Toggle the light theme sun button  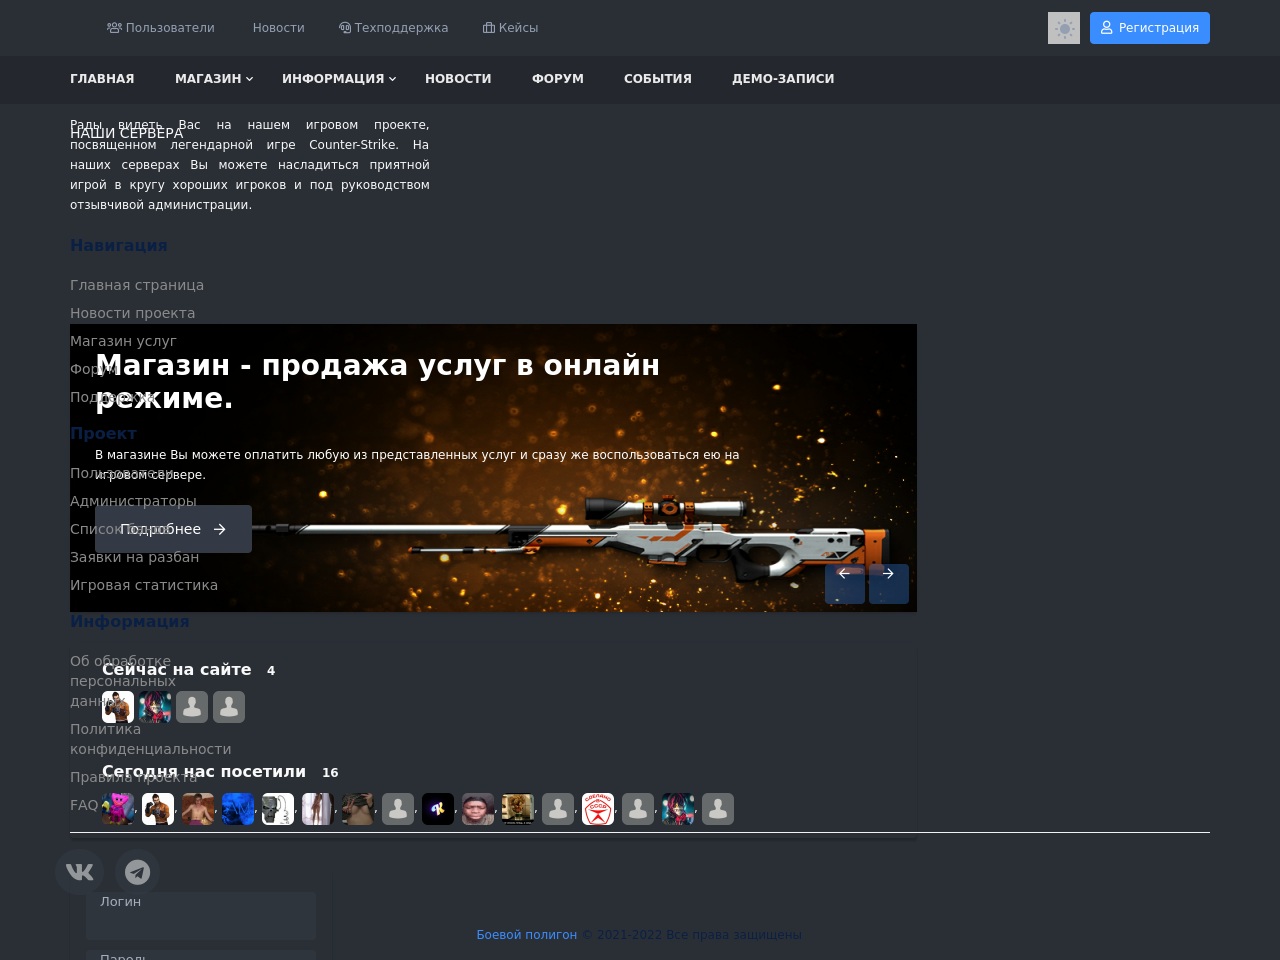point(1064,28)
